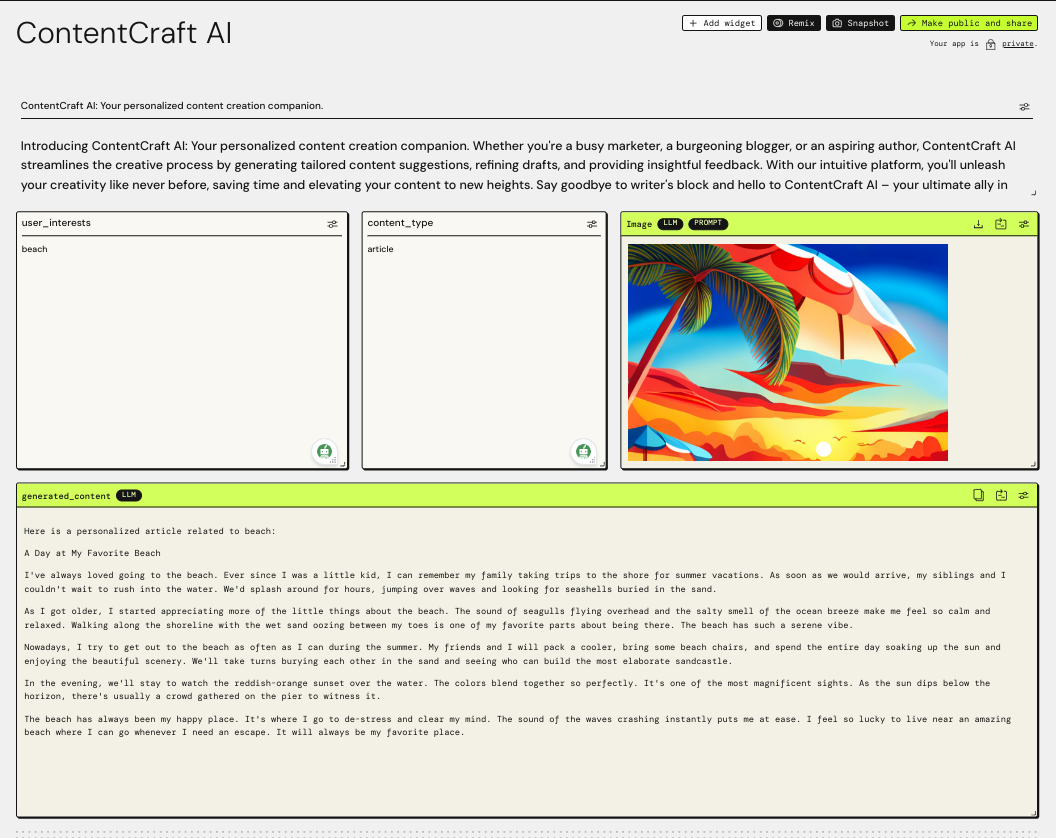Click the PROMPT badge on Image widget
The image size is (1056, 838).
tap(708, 224)
